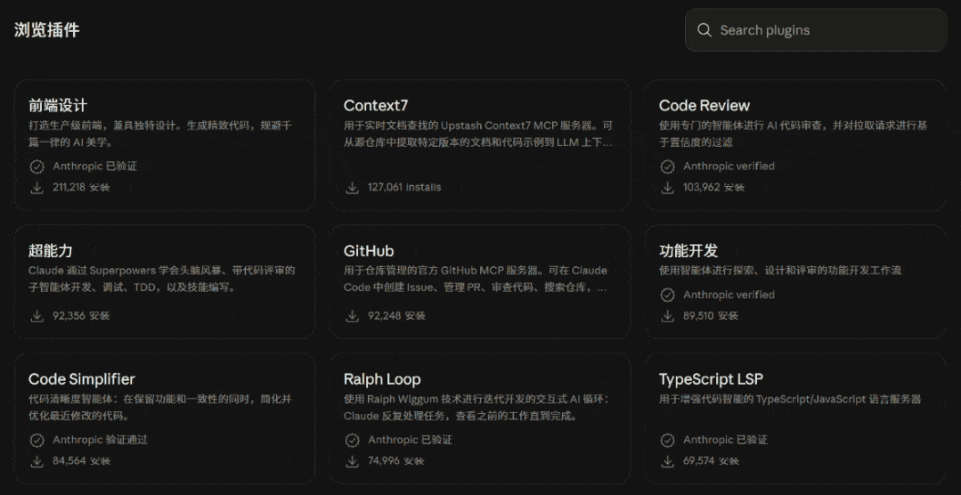Click the 超能力 description mentioning Superpowers
The height and width of the screenshot is (495, 961).
tap(162, 279)
